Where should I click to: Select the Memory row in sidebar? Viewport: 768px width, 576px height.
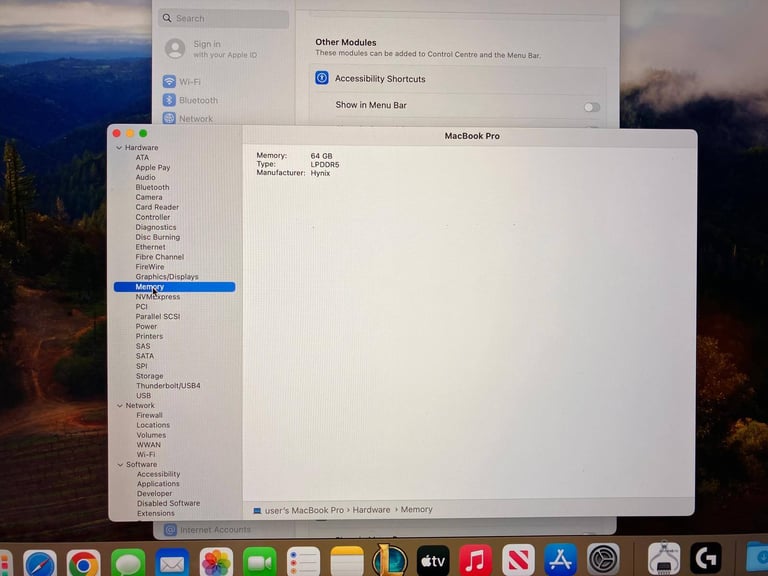tap(174, 287)
